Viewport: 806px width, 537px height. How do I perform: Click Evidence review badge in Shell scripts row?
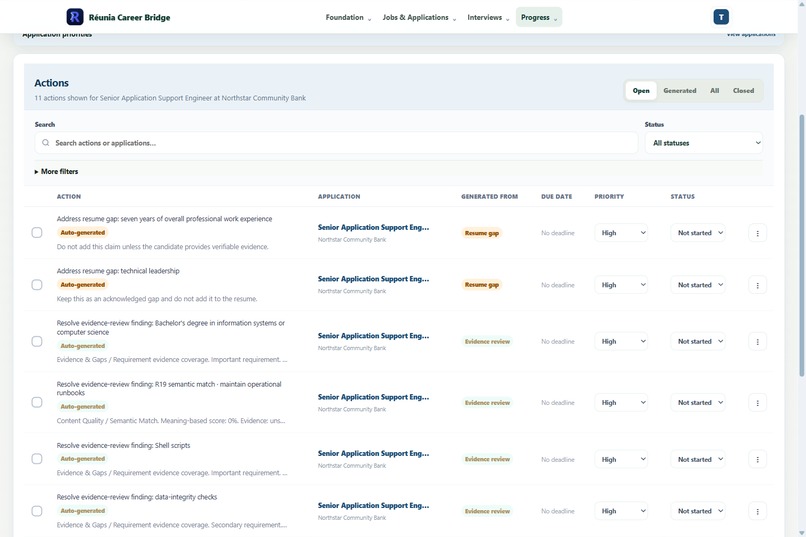487,459
